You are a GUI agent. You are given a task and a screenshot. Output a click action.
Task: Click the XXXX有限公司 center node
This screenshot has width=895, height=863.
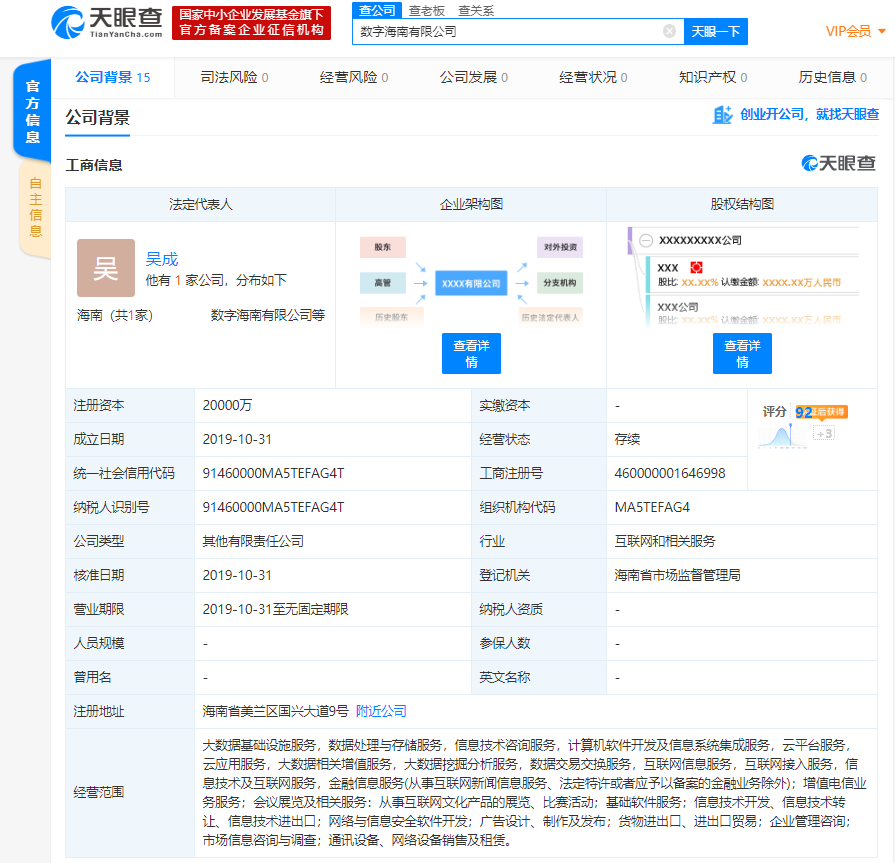click(x=470, y=281)
